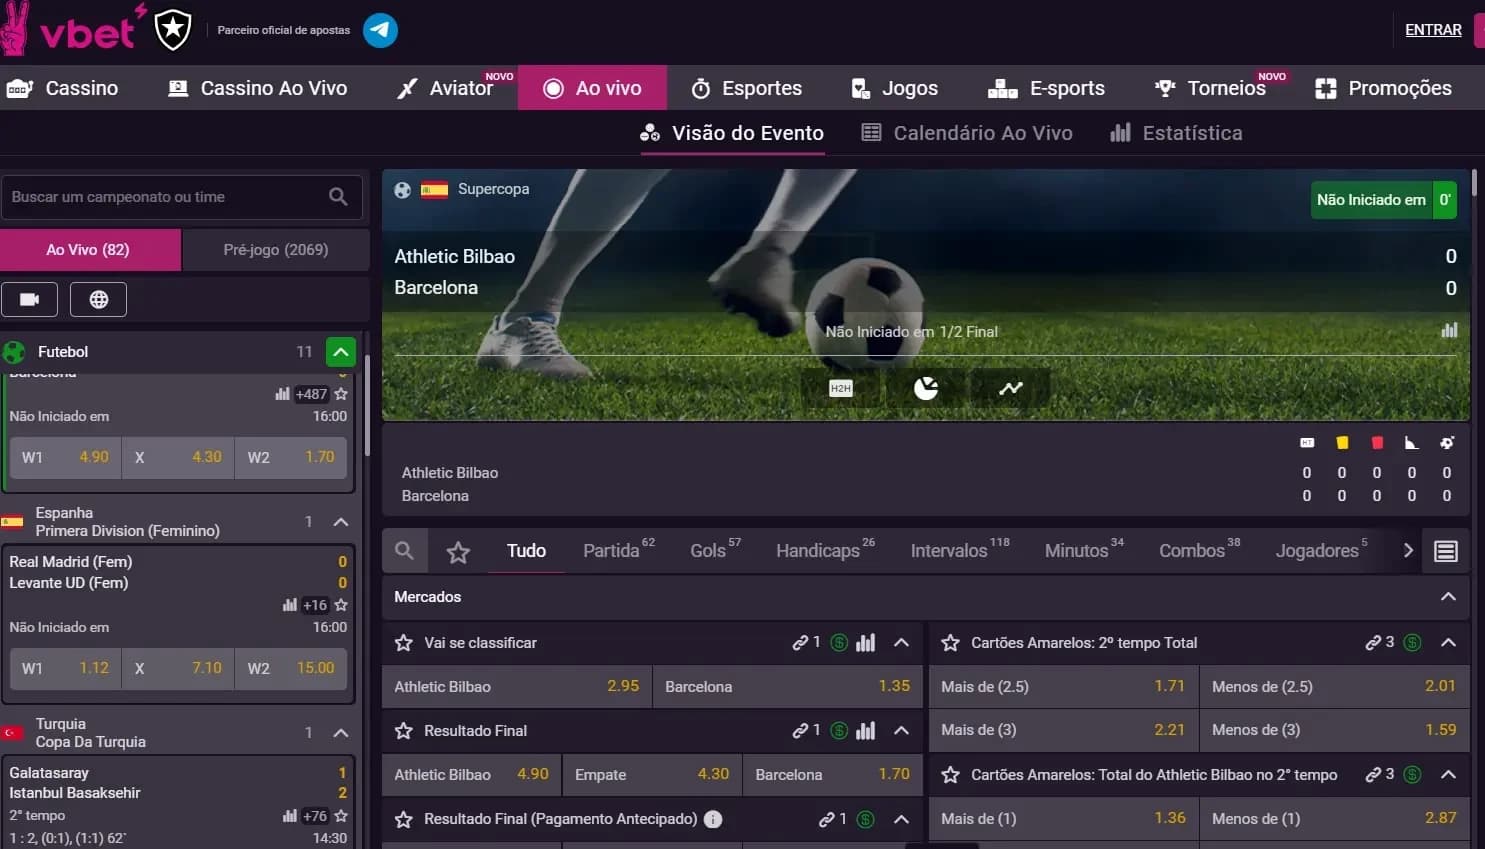
Task: Open the H2H head-to-head view
Action: point(841,388)
